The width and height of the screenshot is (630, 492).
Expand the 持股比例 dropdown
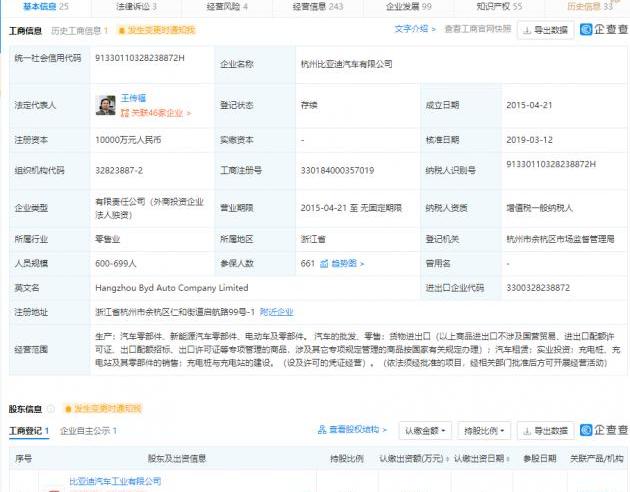(484, 431)
